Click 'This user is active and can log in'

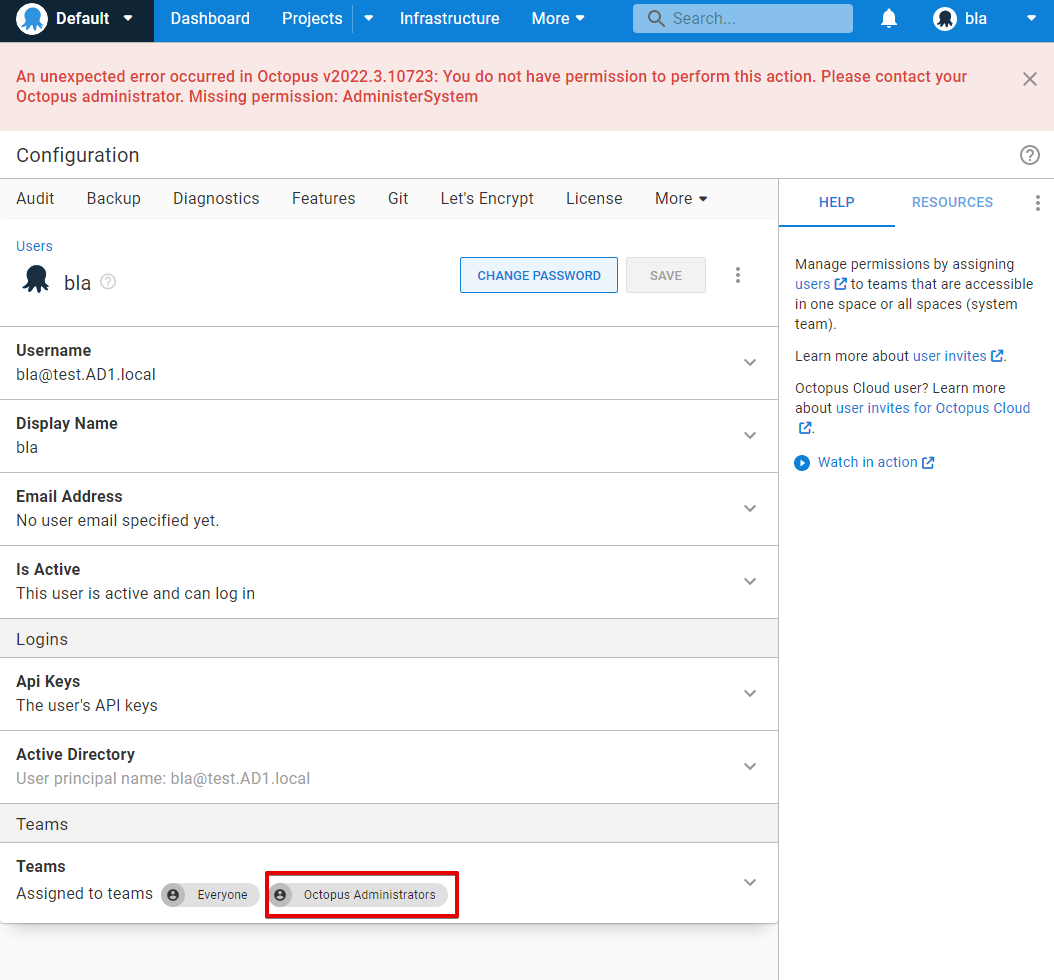point(136,594)
